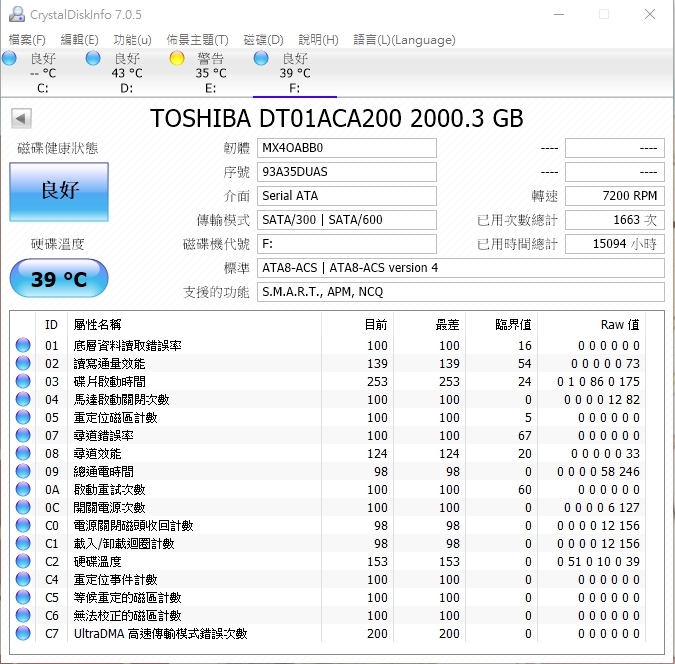Click status icon for attribute 05
The image size is (675, 664).
pyautogui.click(x=23, y=417)
